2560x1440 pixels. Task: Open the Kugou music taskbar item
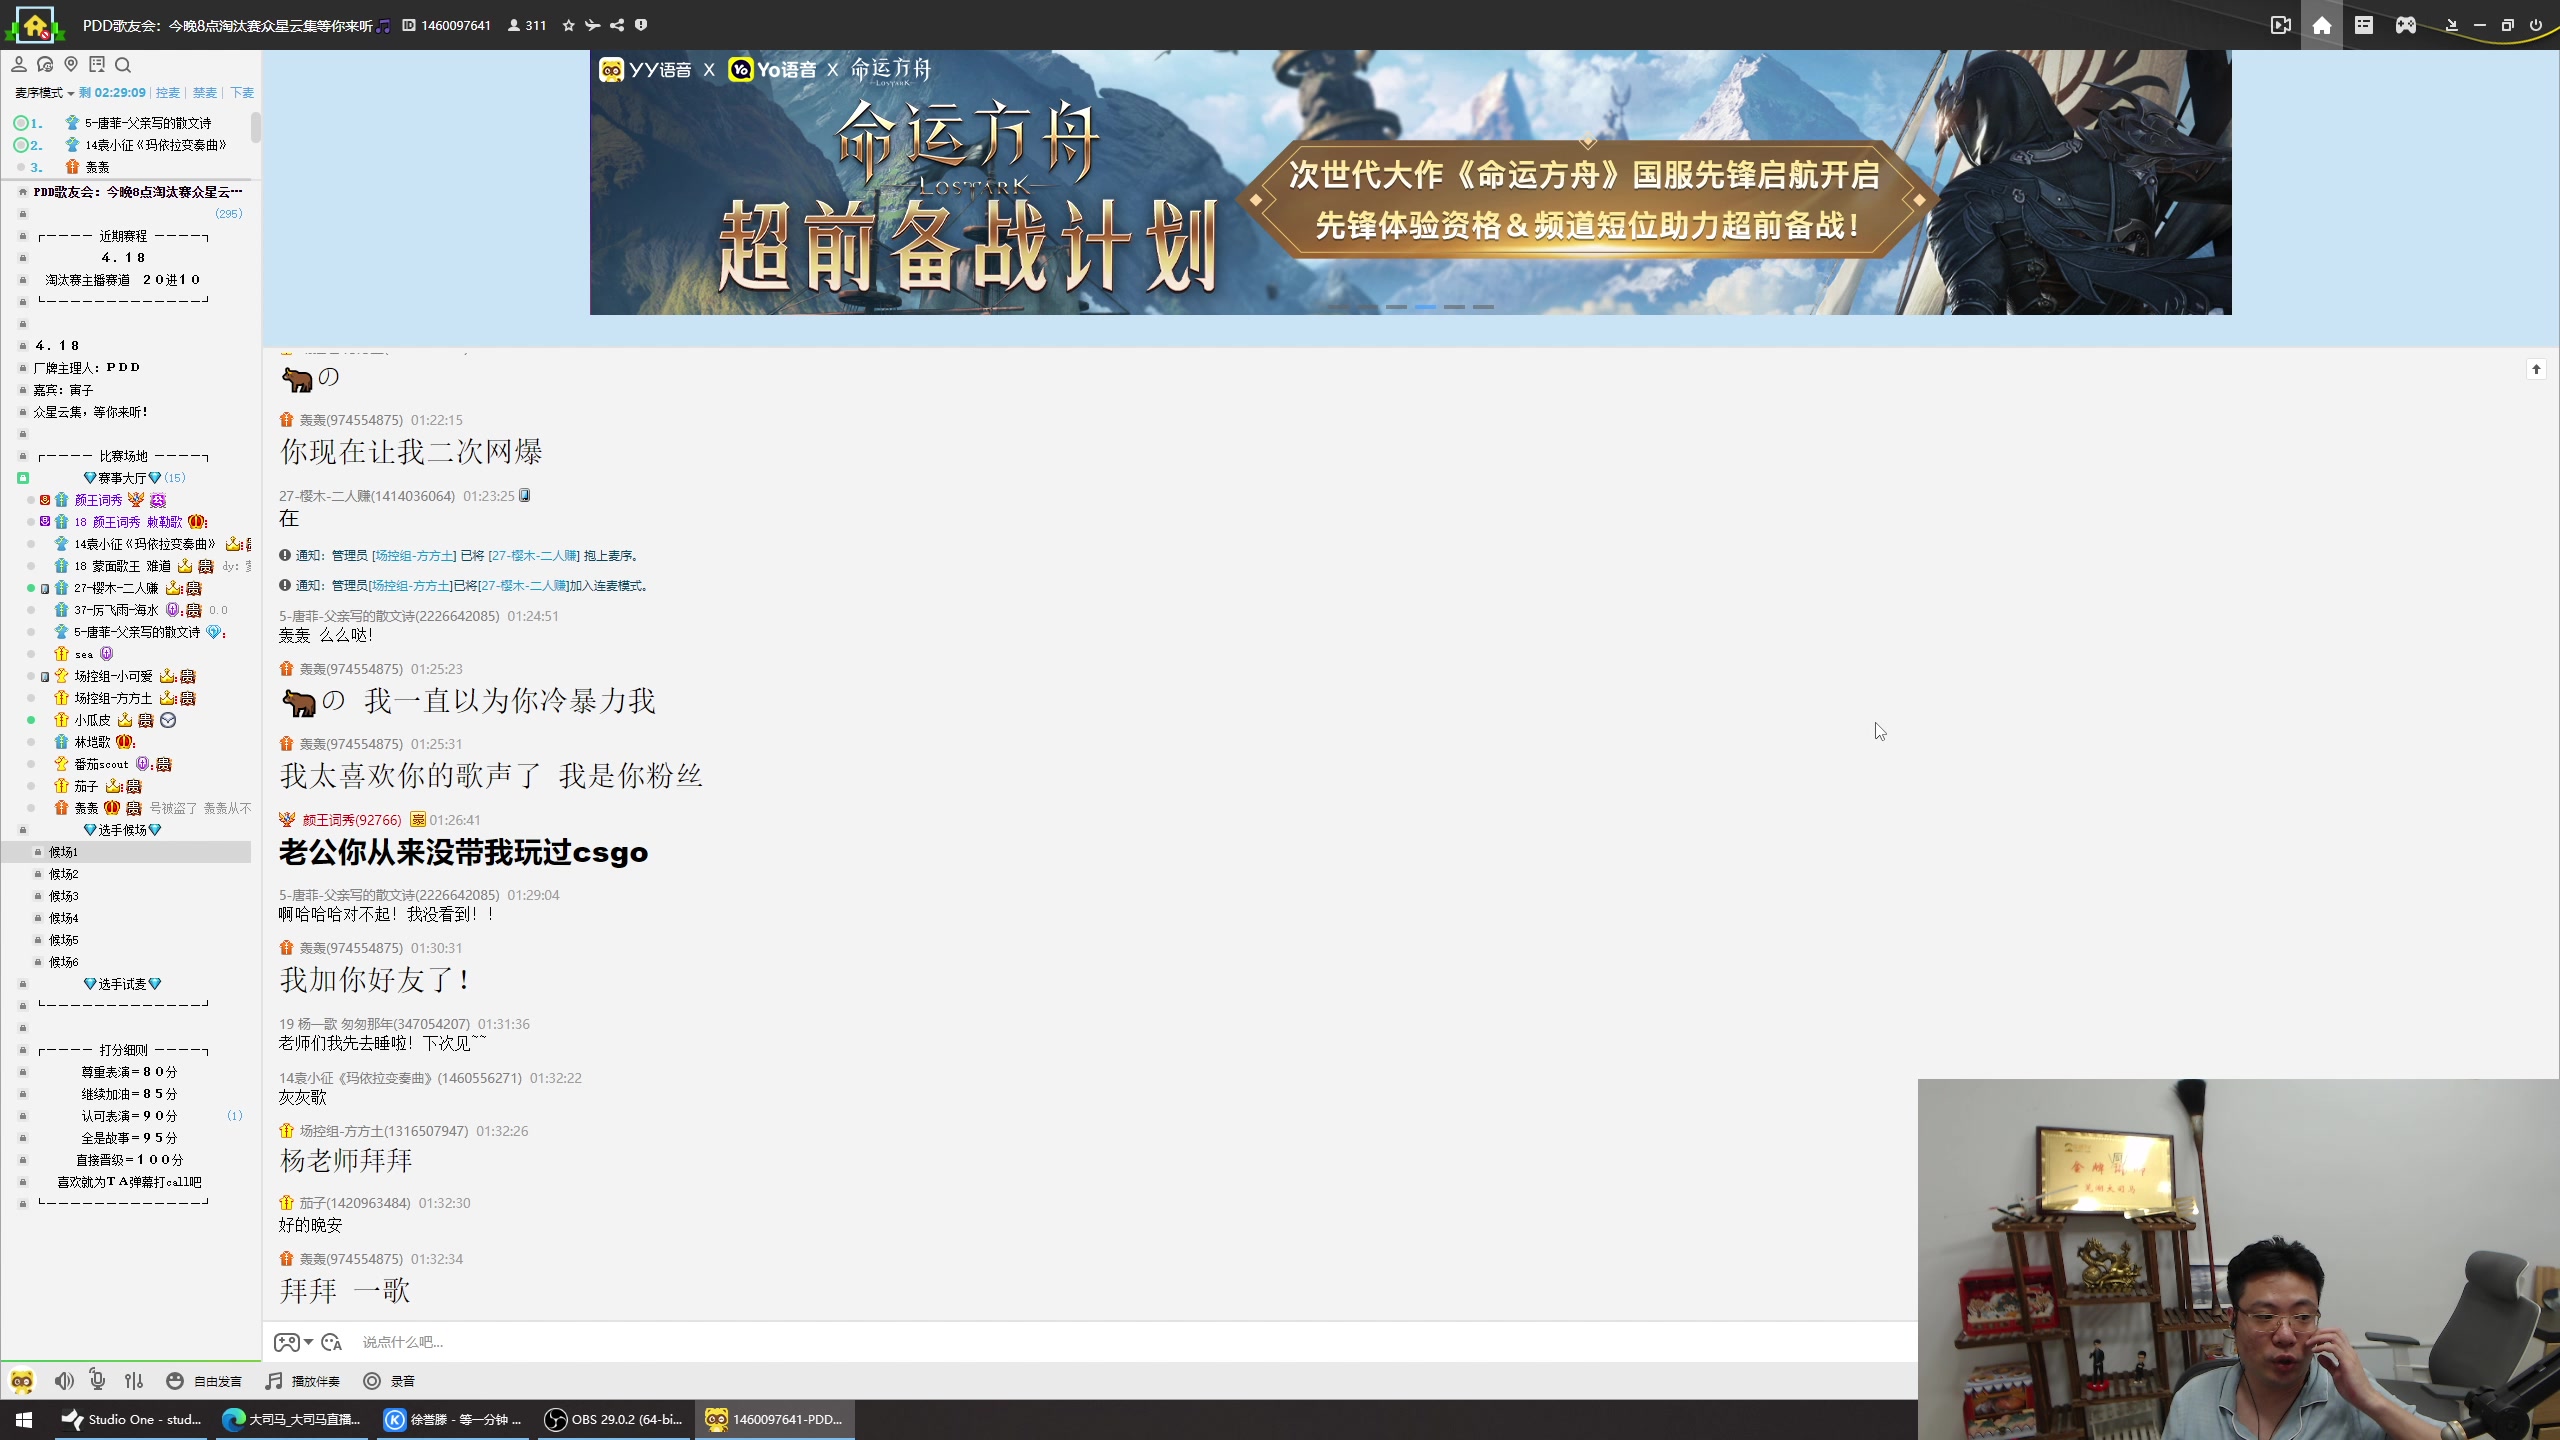tap(453, 1420)
